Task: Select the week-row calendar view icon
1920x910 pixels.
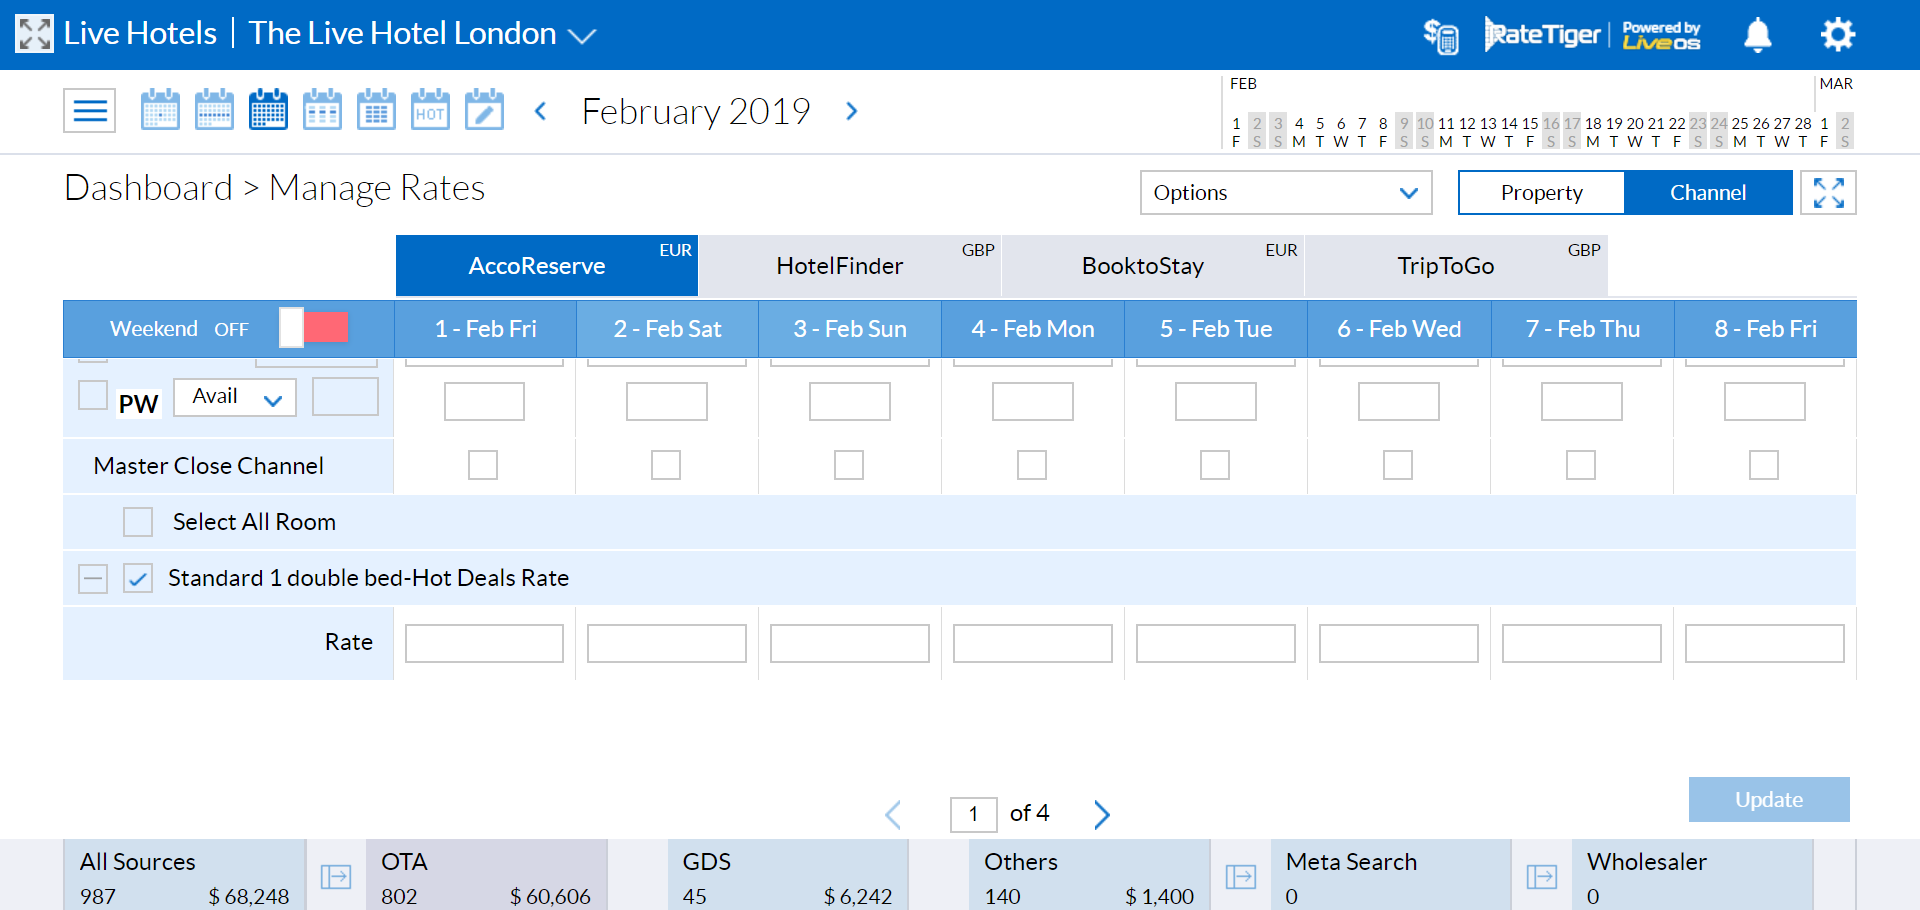Action: click(x=214, y=109)
